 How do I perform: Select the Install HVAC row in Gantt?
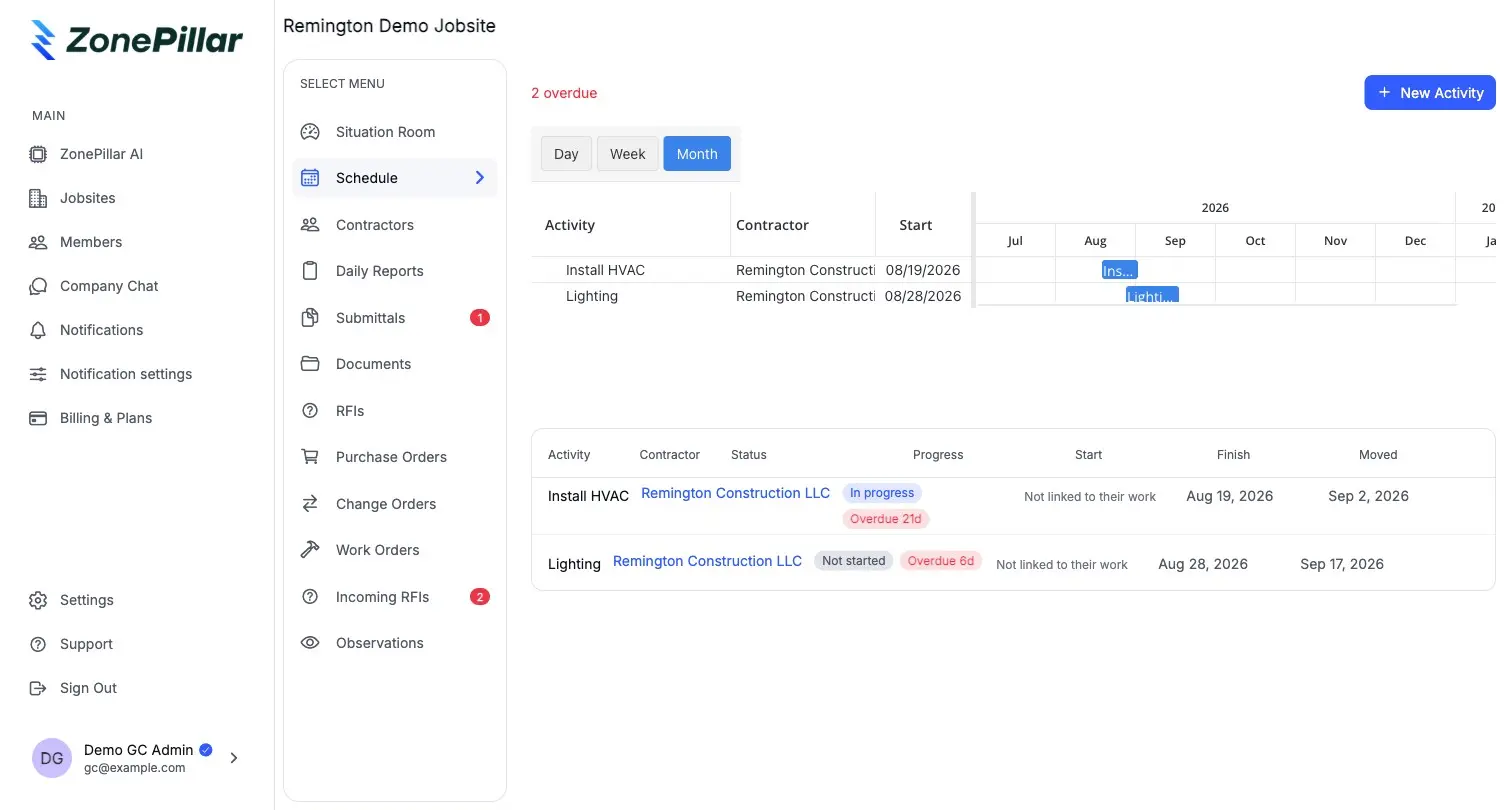[750, 270]
